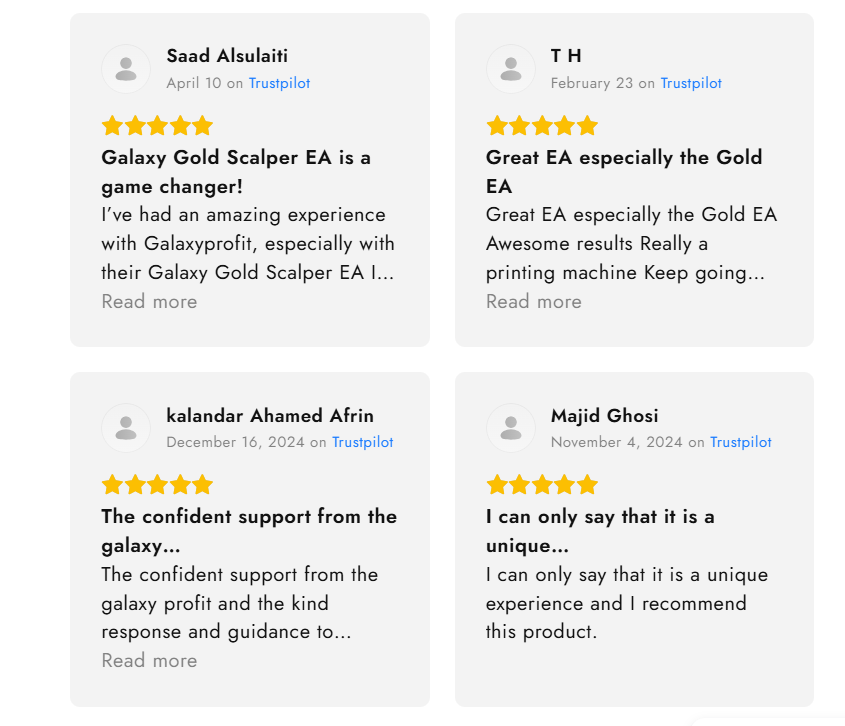Click Majid Ghosi's avatar icon

(x=510, y=428)
